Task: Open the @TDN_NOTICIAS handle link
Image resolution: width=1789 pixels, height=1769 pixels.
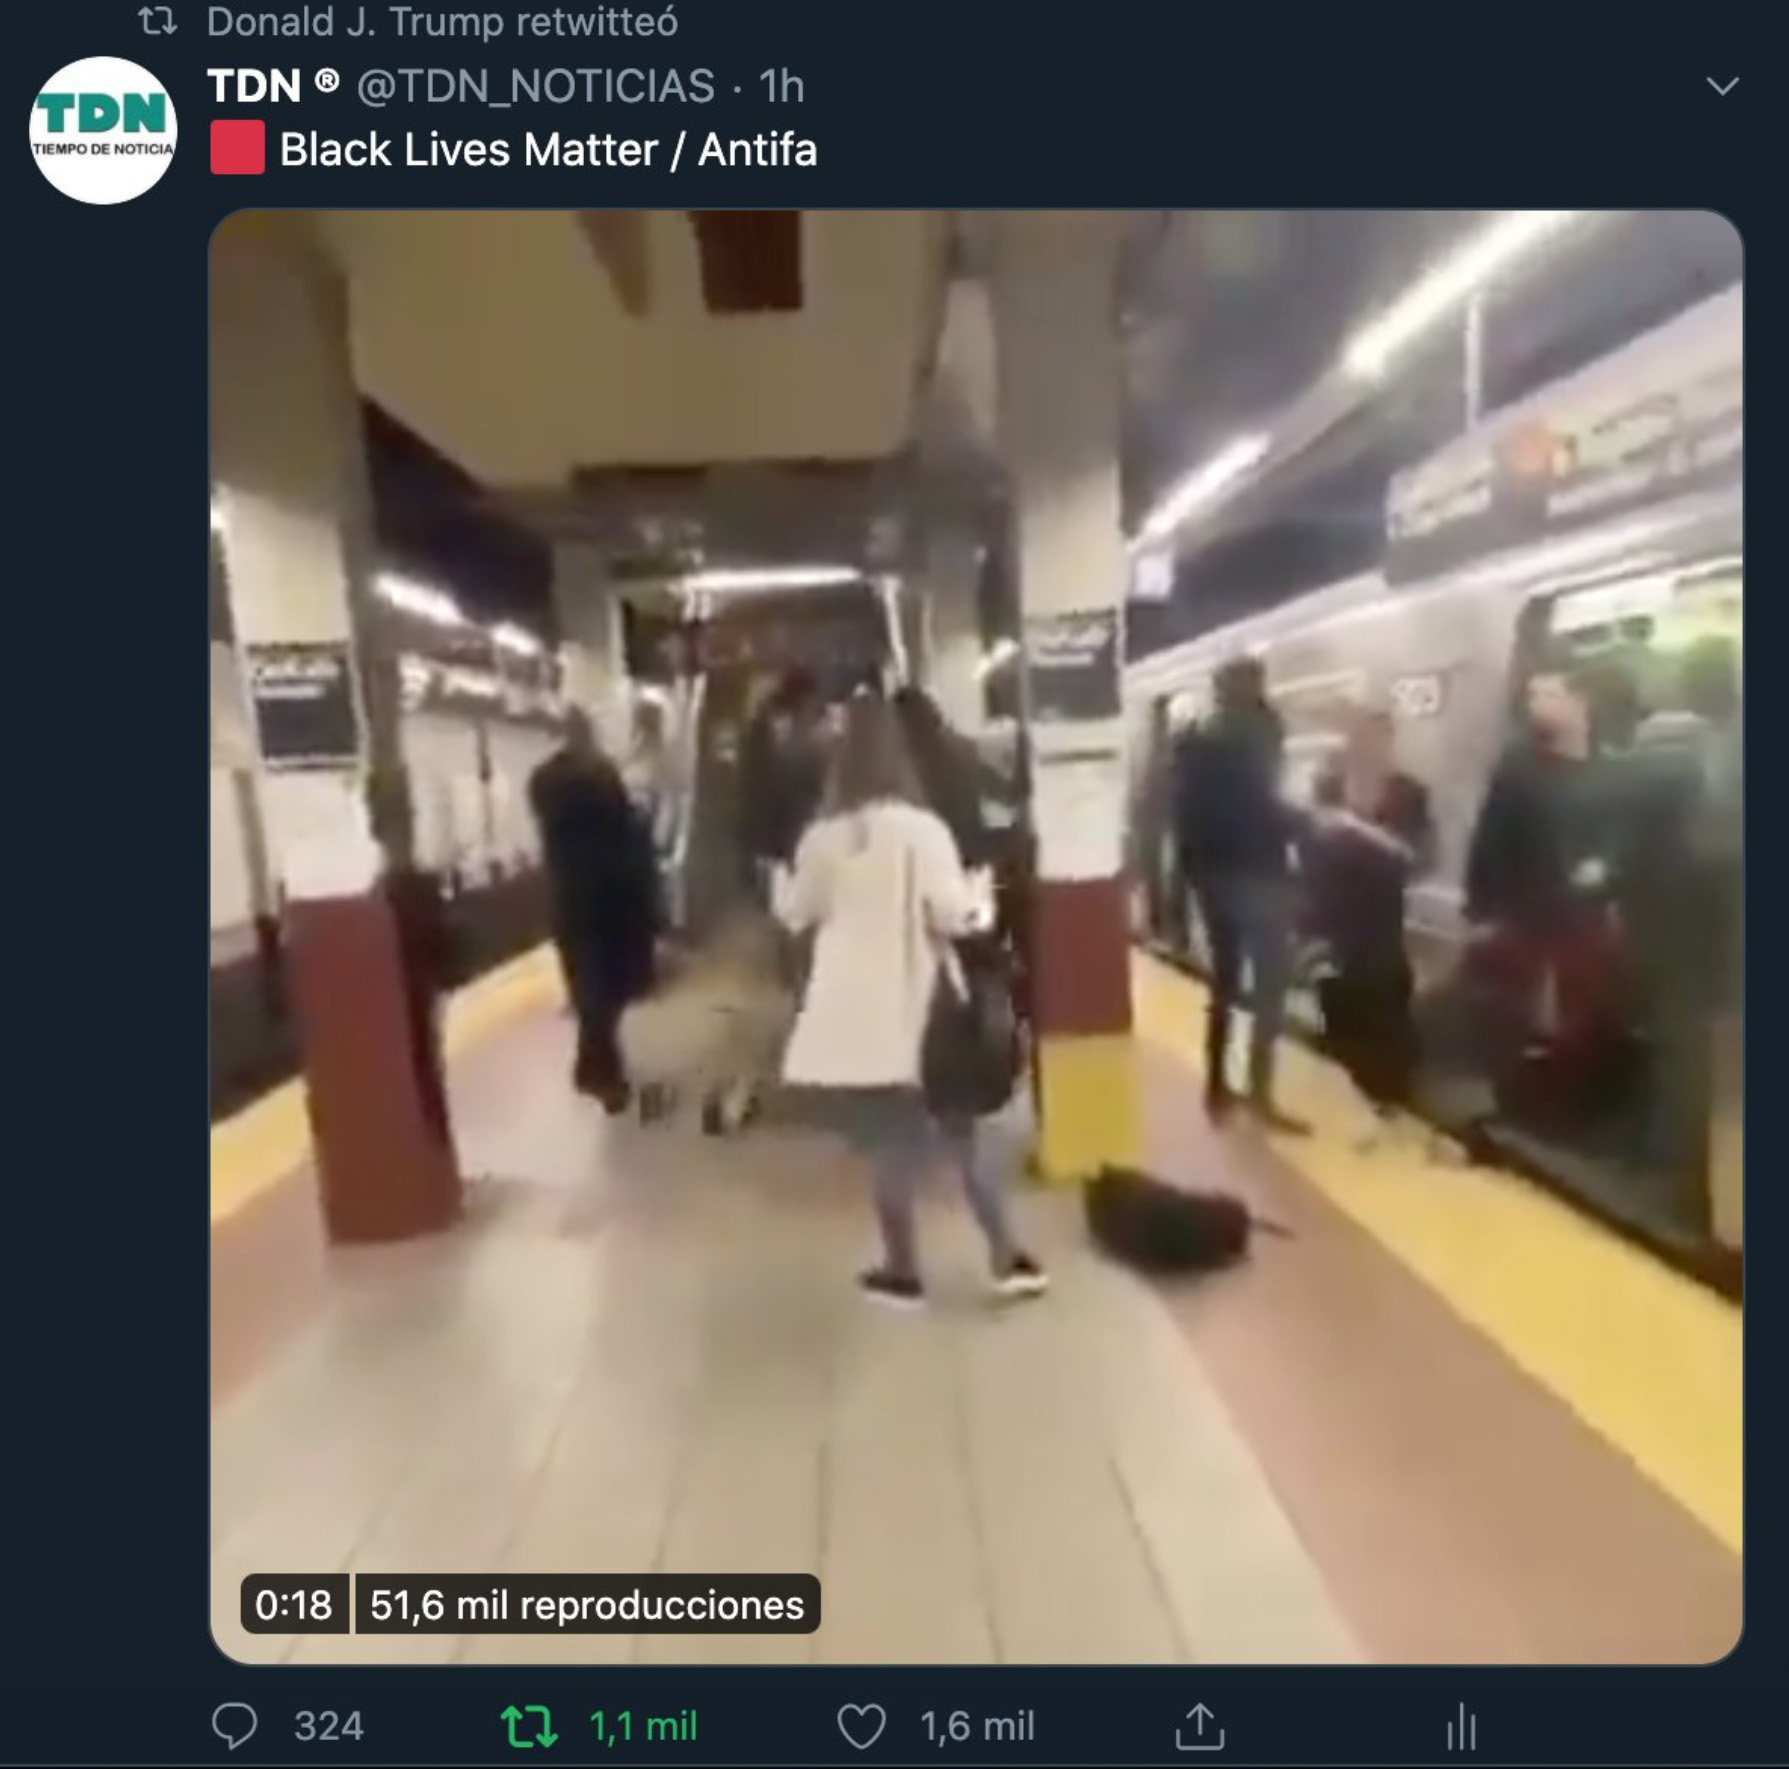Action: click(536, 87)
